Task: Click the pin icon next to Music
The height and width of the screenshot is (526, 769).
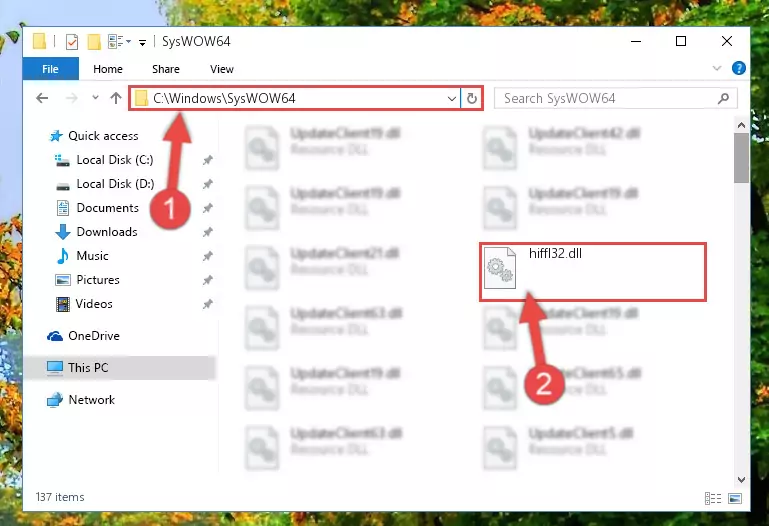Action: click(x=208, y=256)
